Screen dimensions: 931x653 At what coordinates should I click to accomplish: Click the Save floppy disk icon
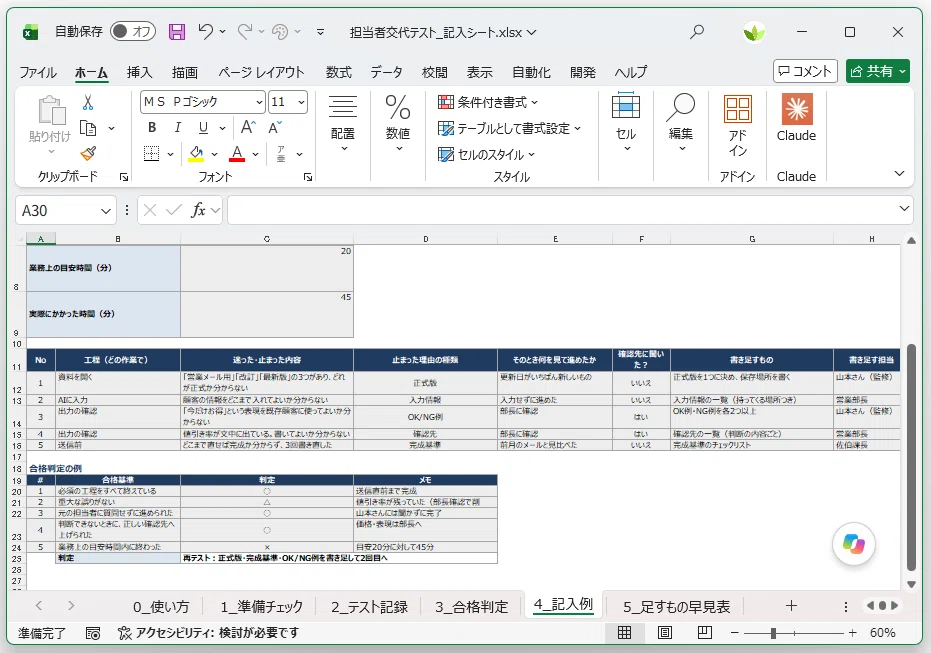coord(177,31)
